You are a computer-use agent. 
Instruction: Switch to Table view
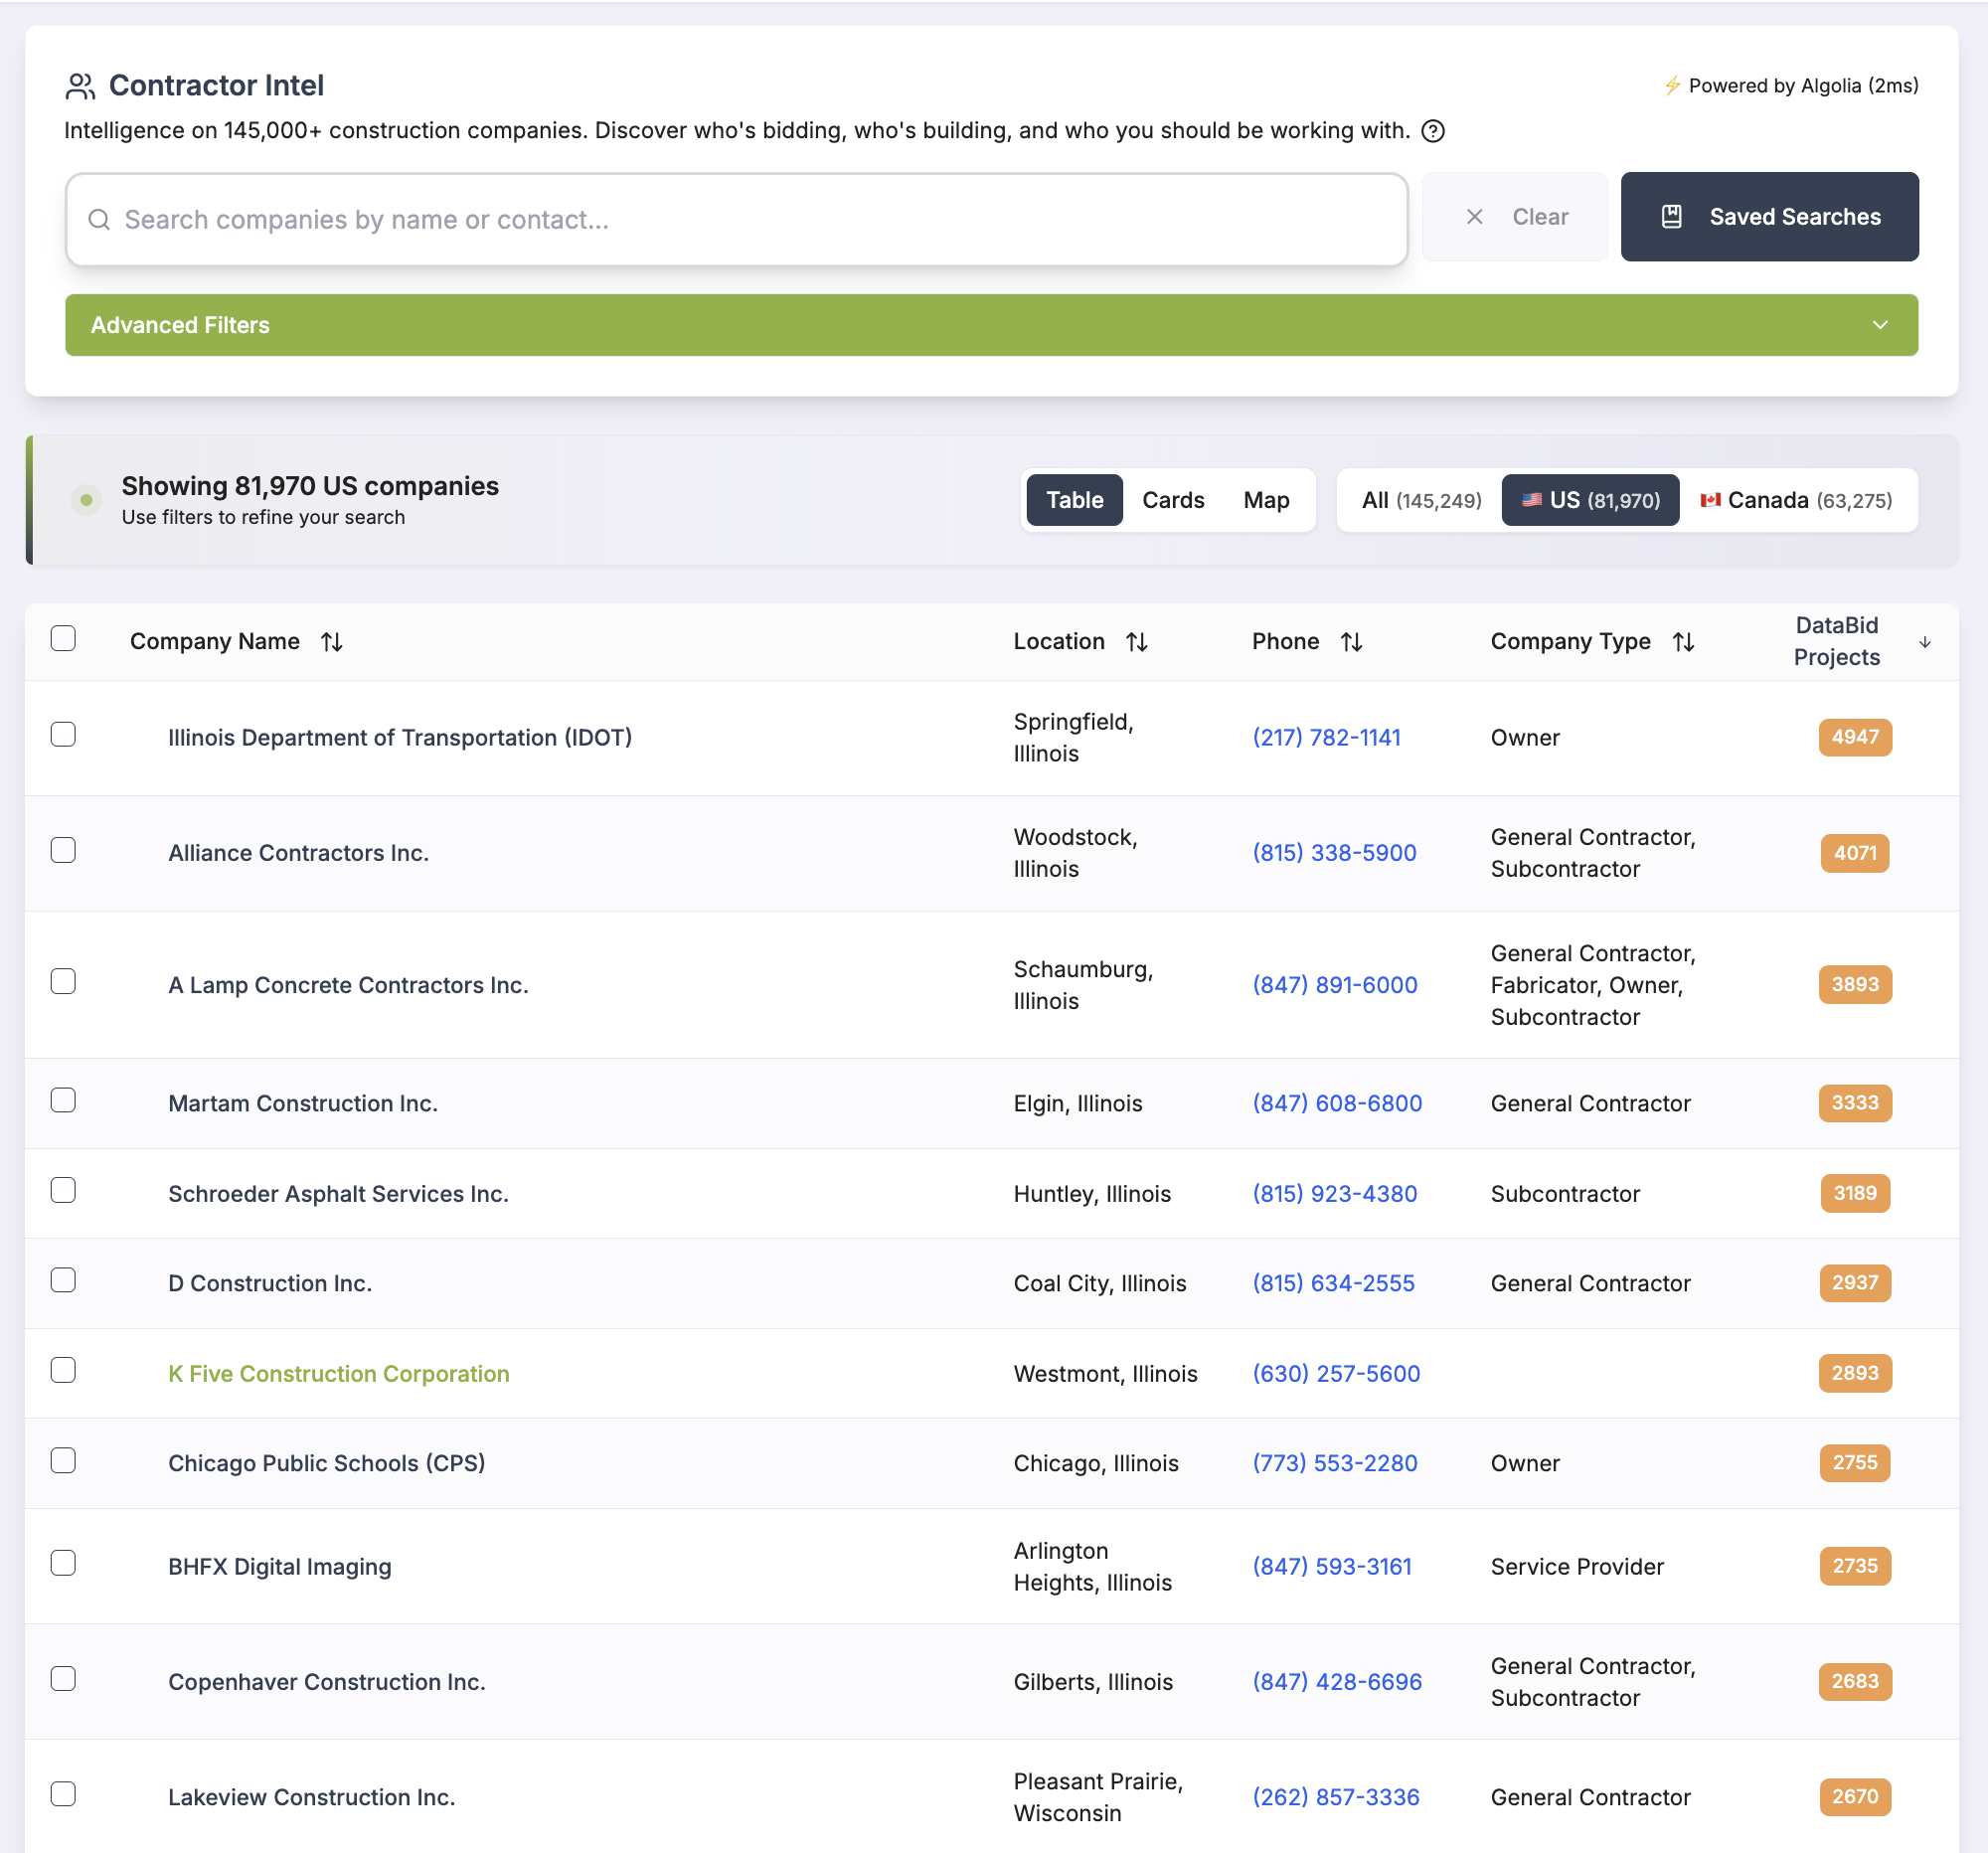1075,500
